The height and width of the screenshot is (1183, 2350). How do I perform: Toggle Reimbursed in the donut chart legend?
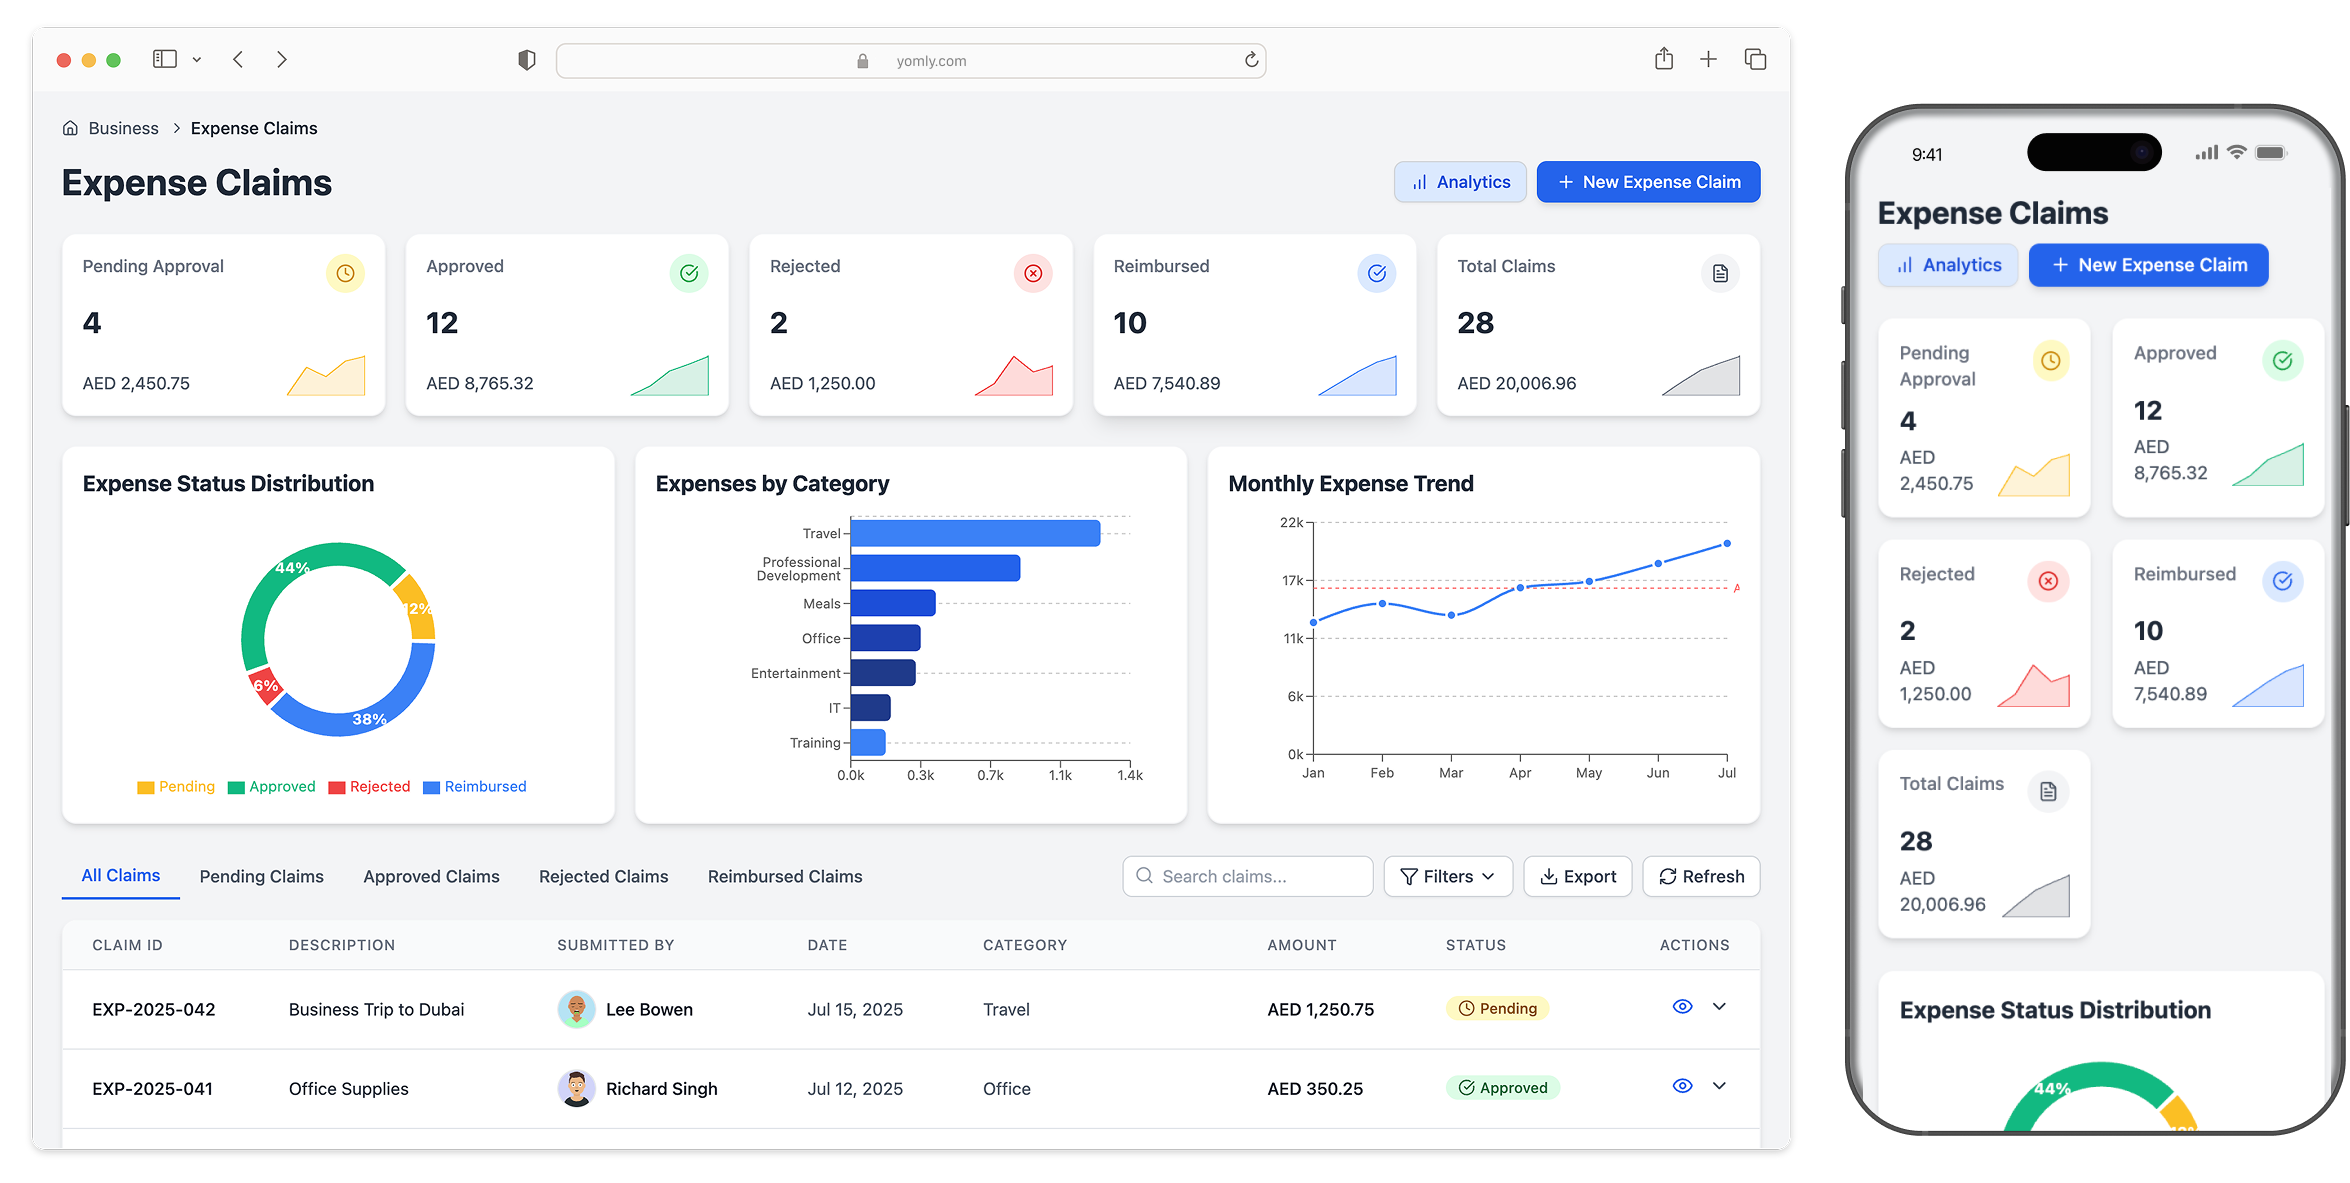pos(475,787)
